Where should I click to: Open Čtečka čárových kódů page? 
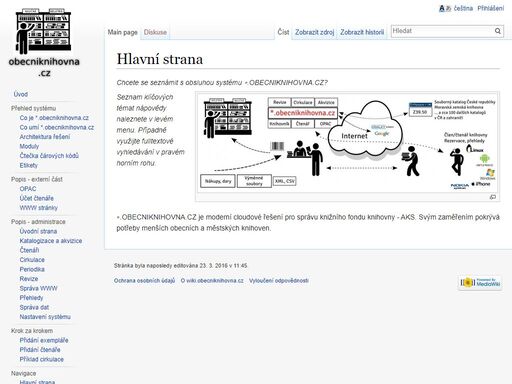coord(49,156)
